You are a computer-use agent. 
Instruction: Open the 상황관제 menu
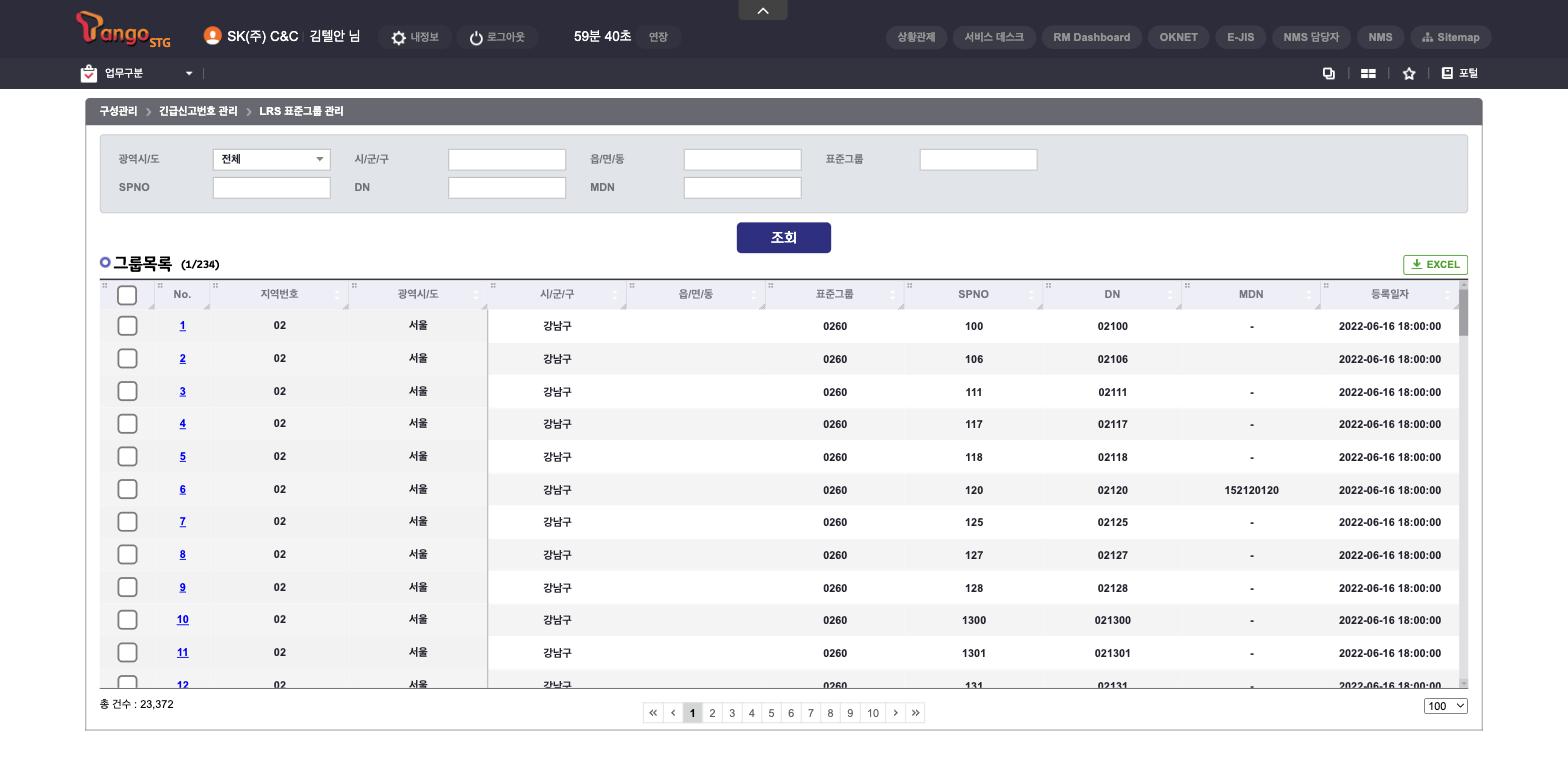click(x=916, y=37)
